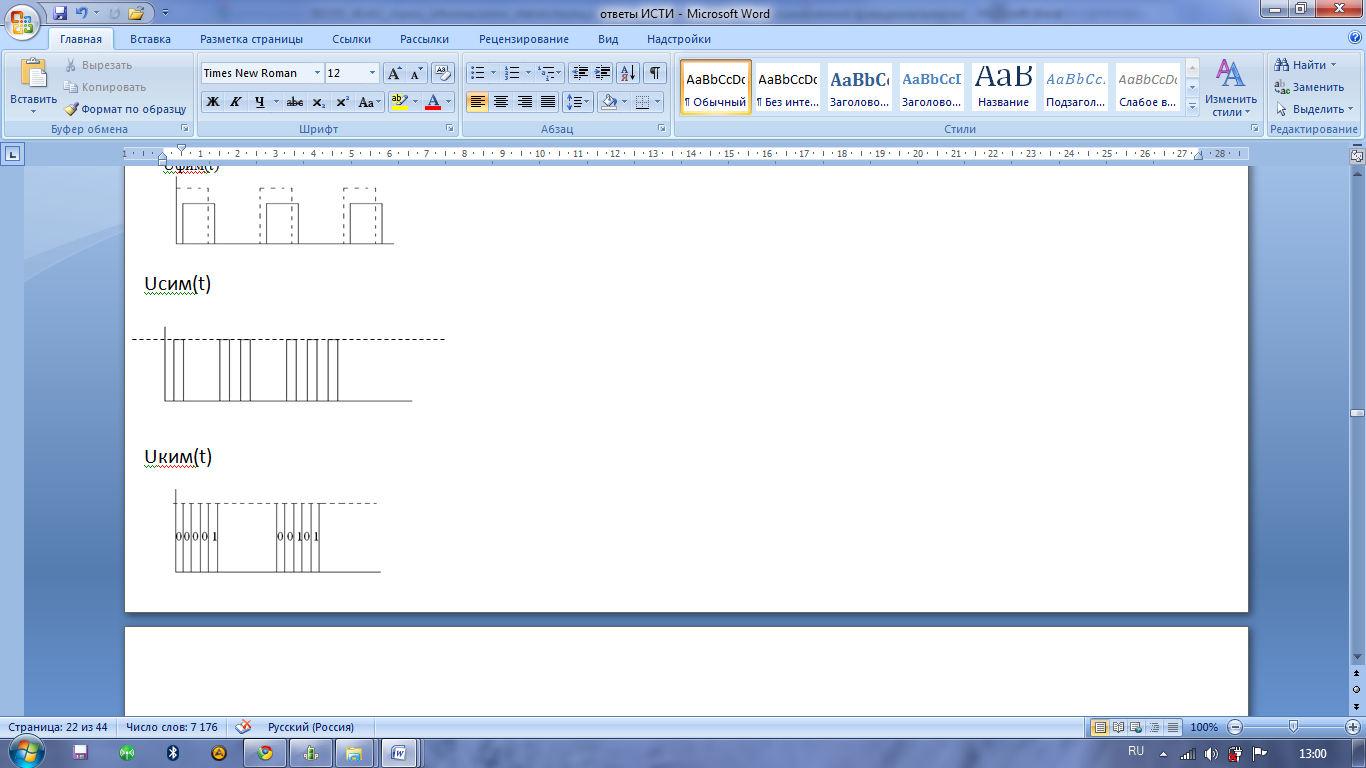Apply shading paint bucket
Screen dimensions: 1366x768
point(608,102)
